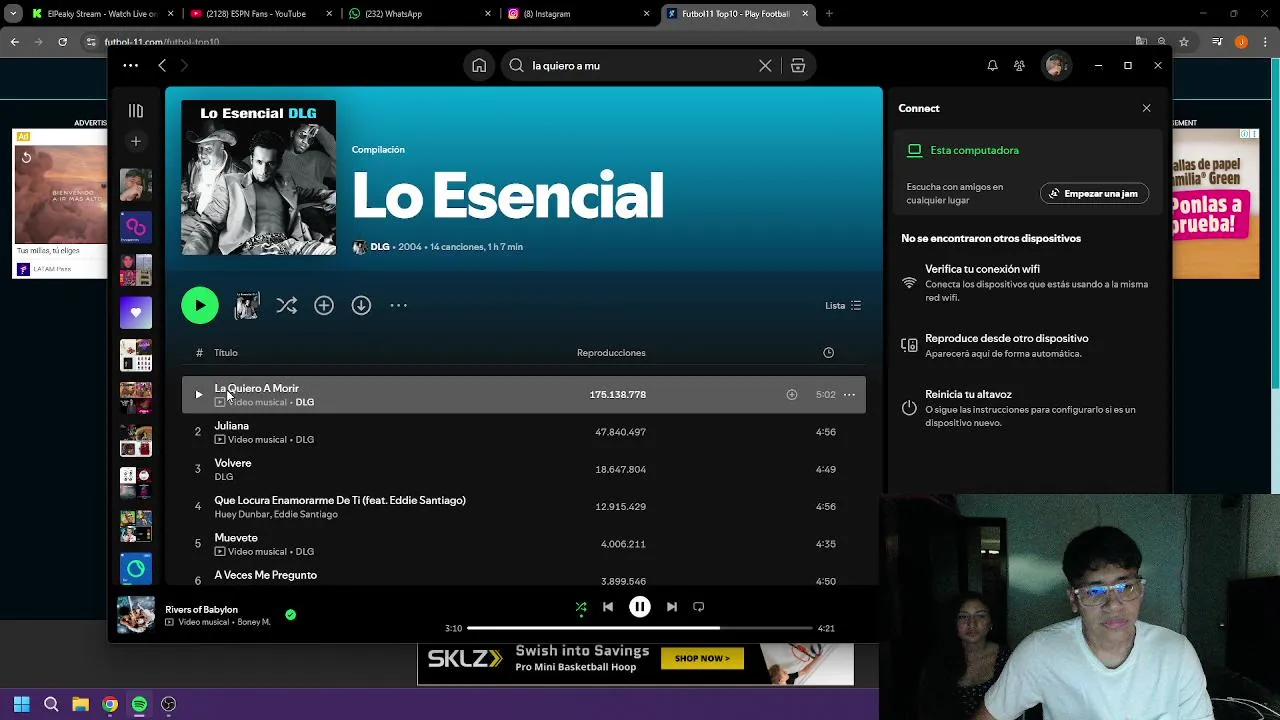Click the Lo Esencial album cover art
The image size is (1280, 720).
(x=259, y=178)
